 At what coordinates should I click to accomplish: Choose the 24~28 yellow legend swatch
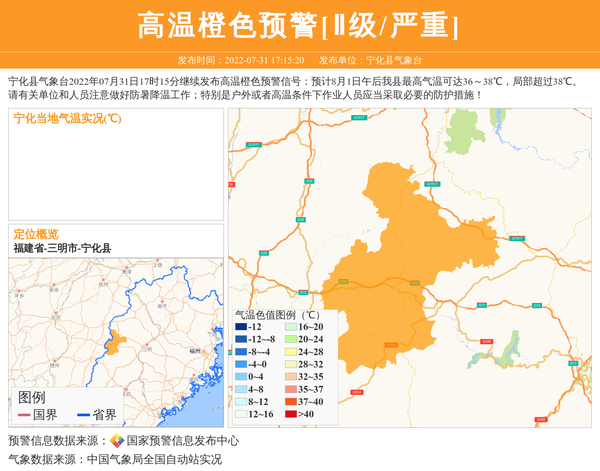point(291,352)
